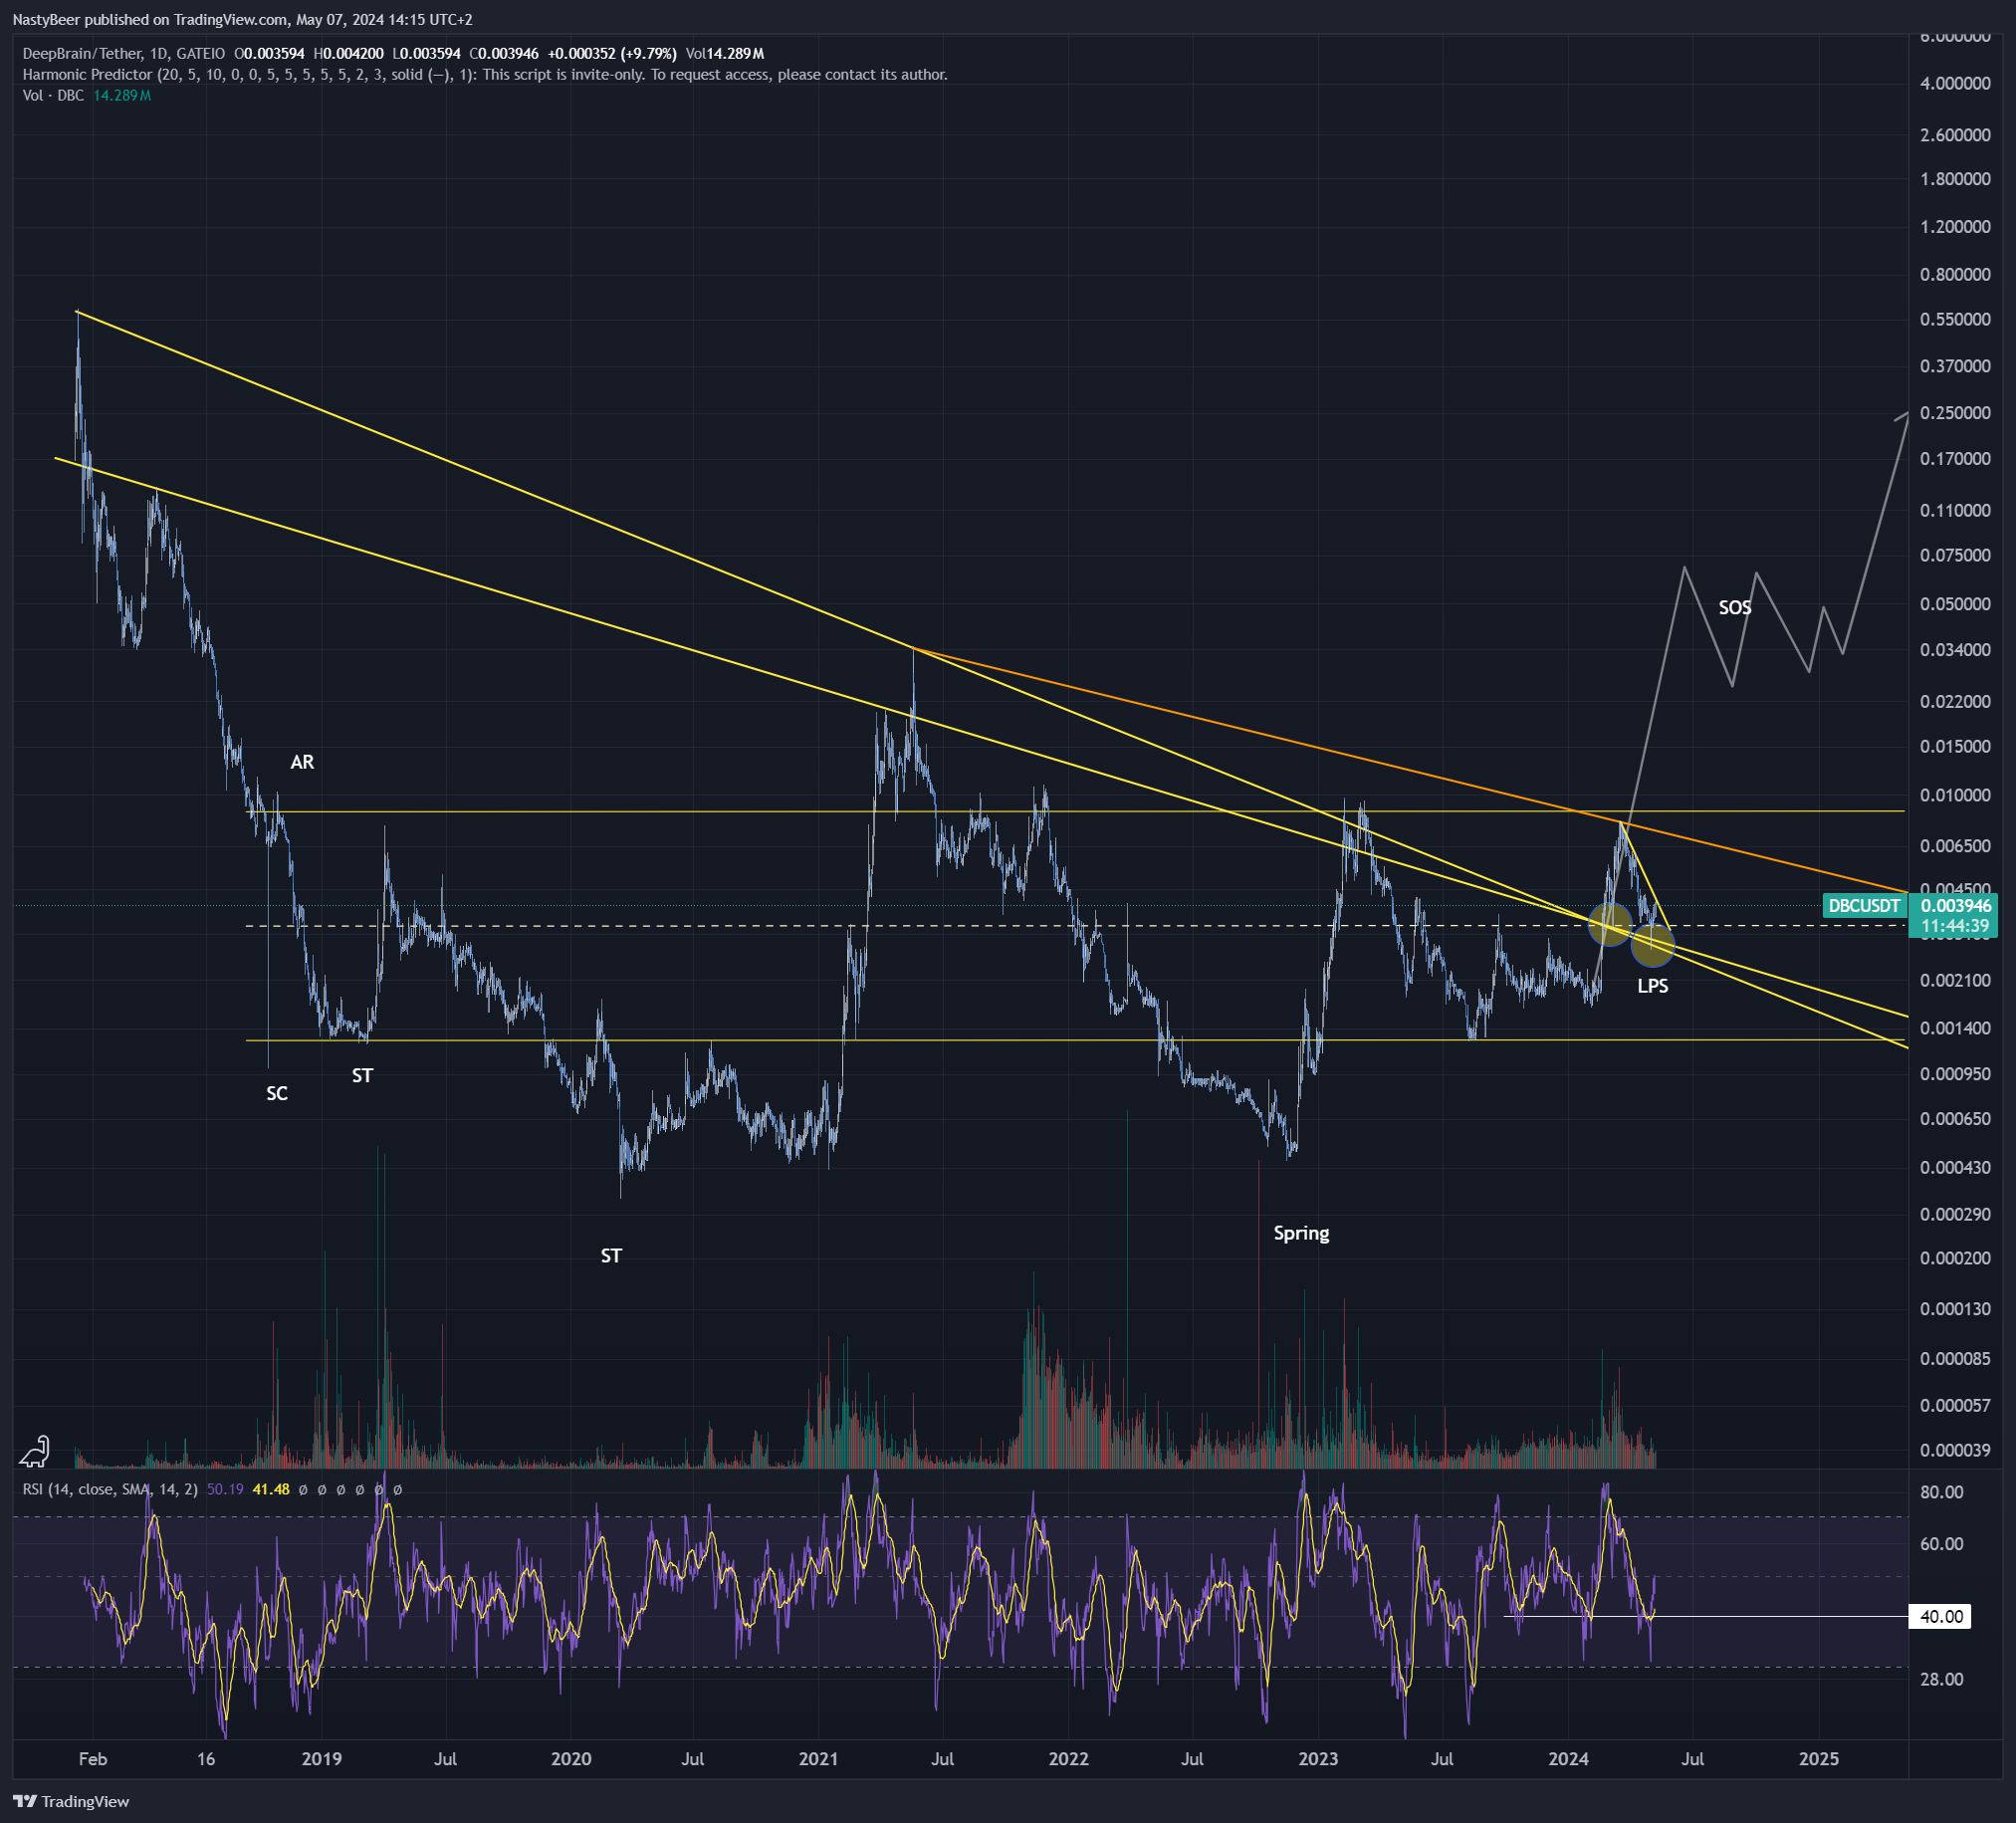This screenshot has width=2016, height=1823.
Task: Click the TradingView logo at bottom left
Action: pos(71,1801)
